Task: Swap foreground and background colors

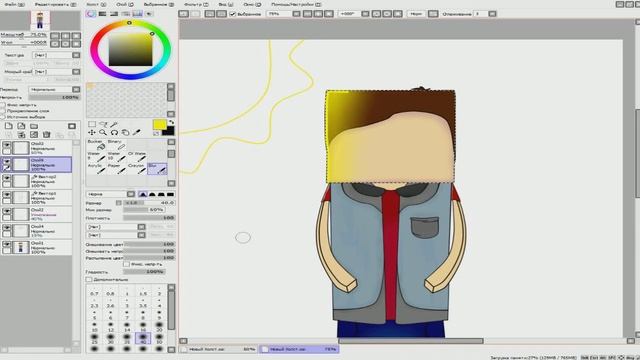Action: 171,122
